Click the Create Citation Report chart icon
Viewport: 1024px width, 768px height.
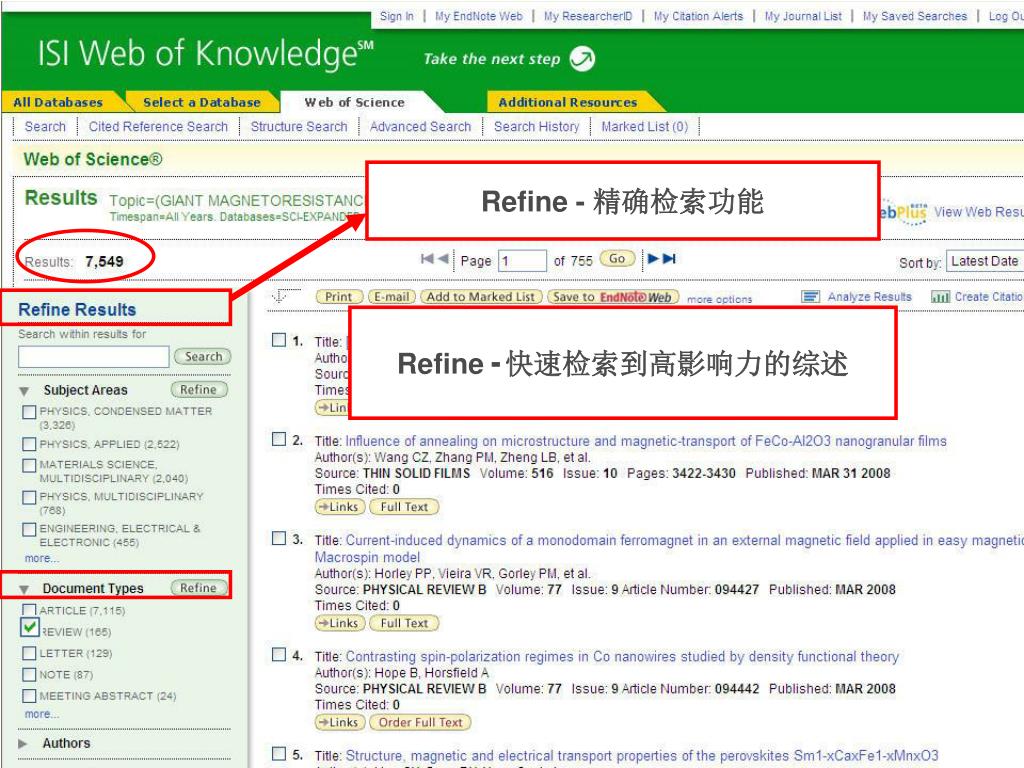[940, 297]
